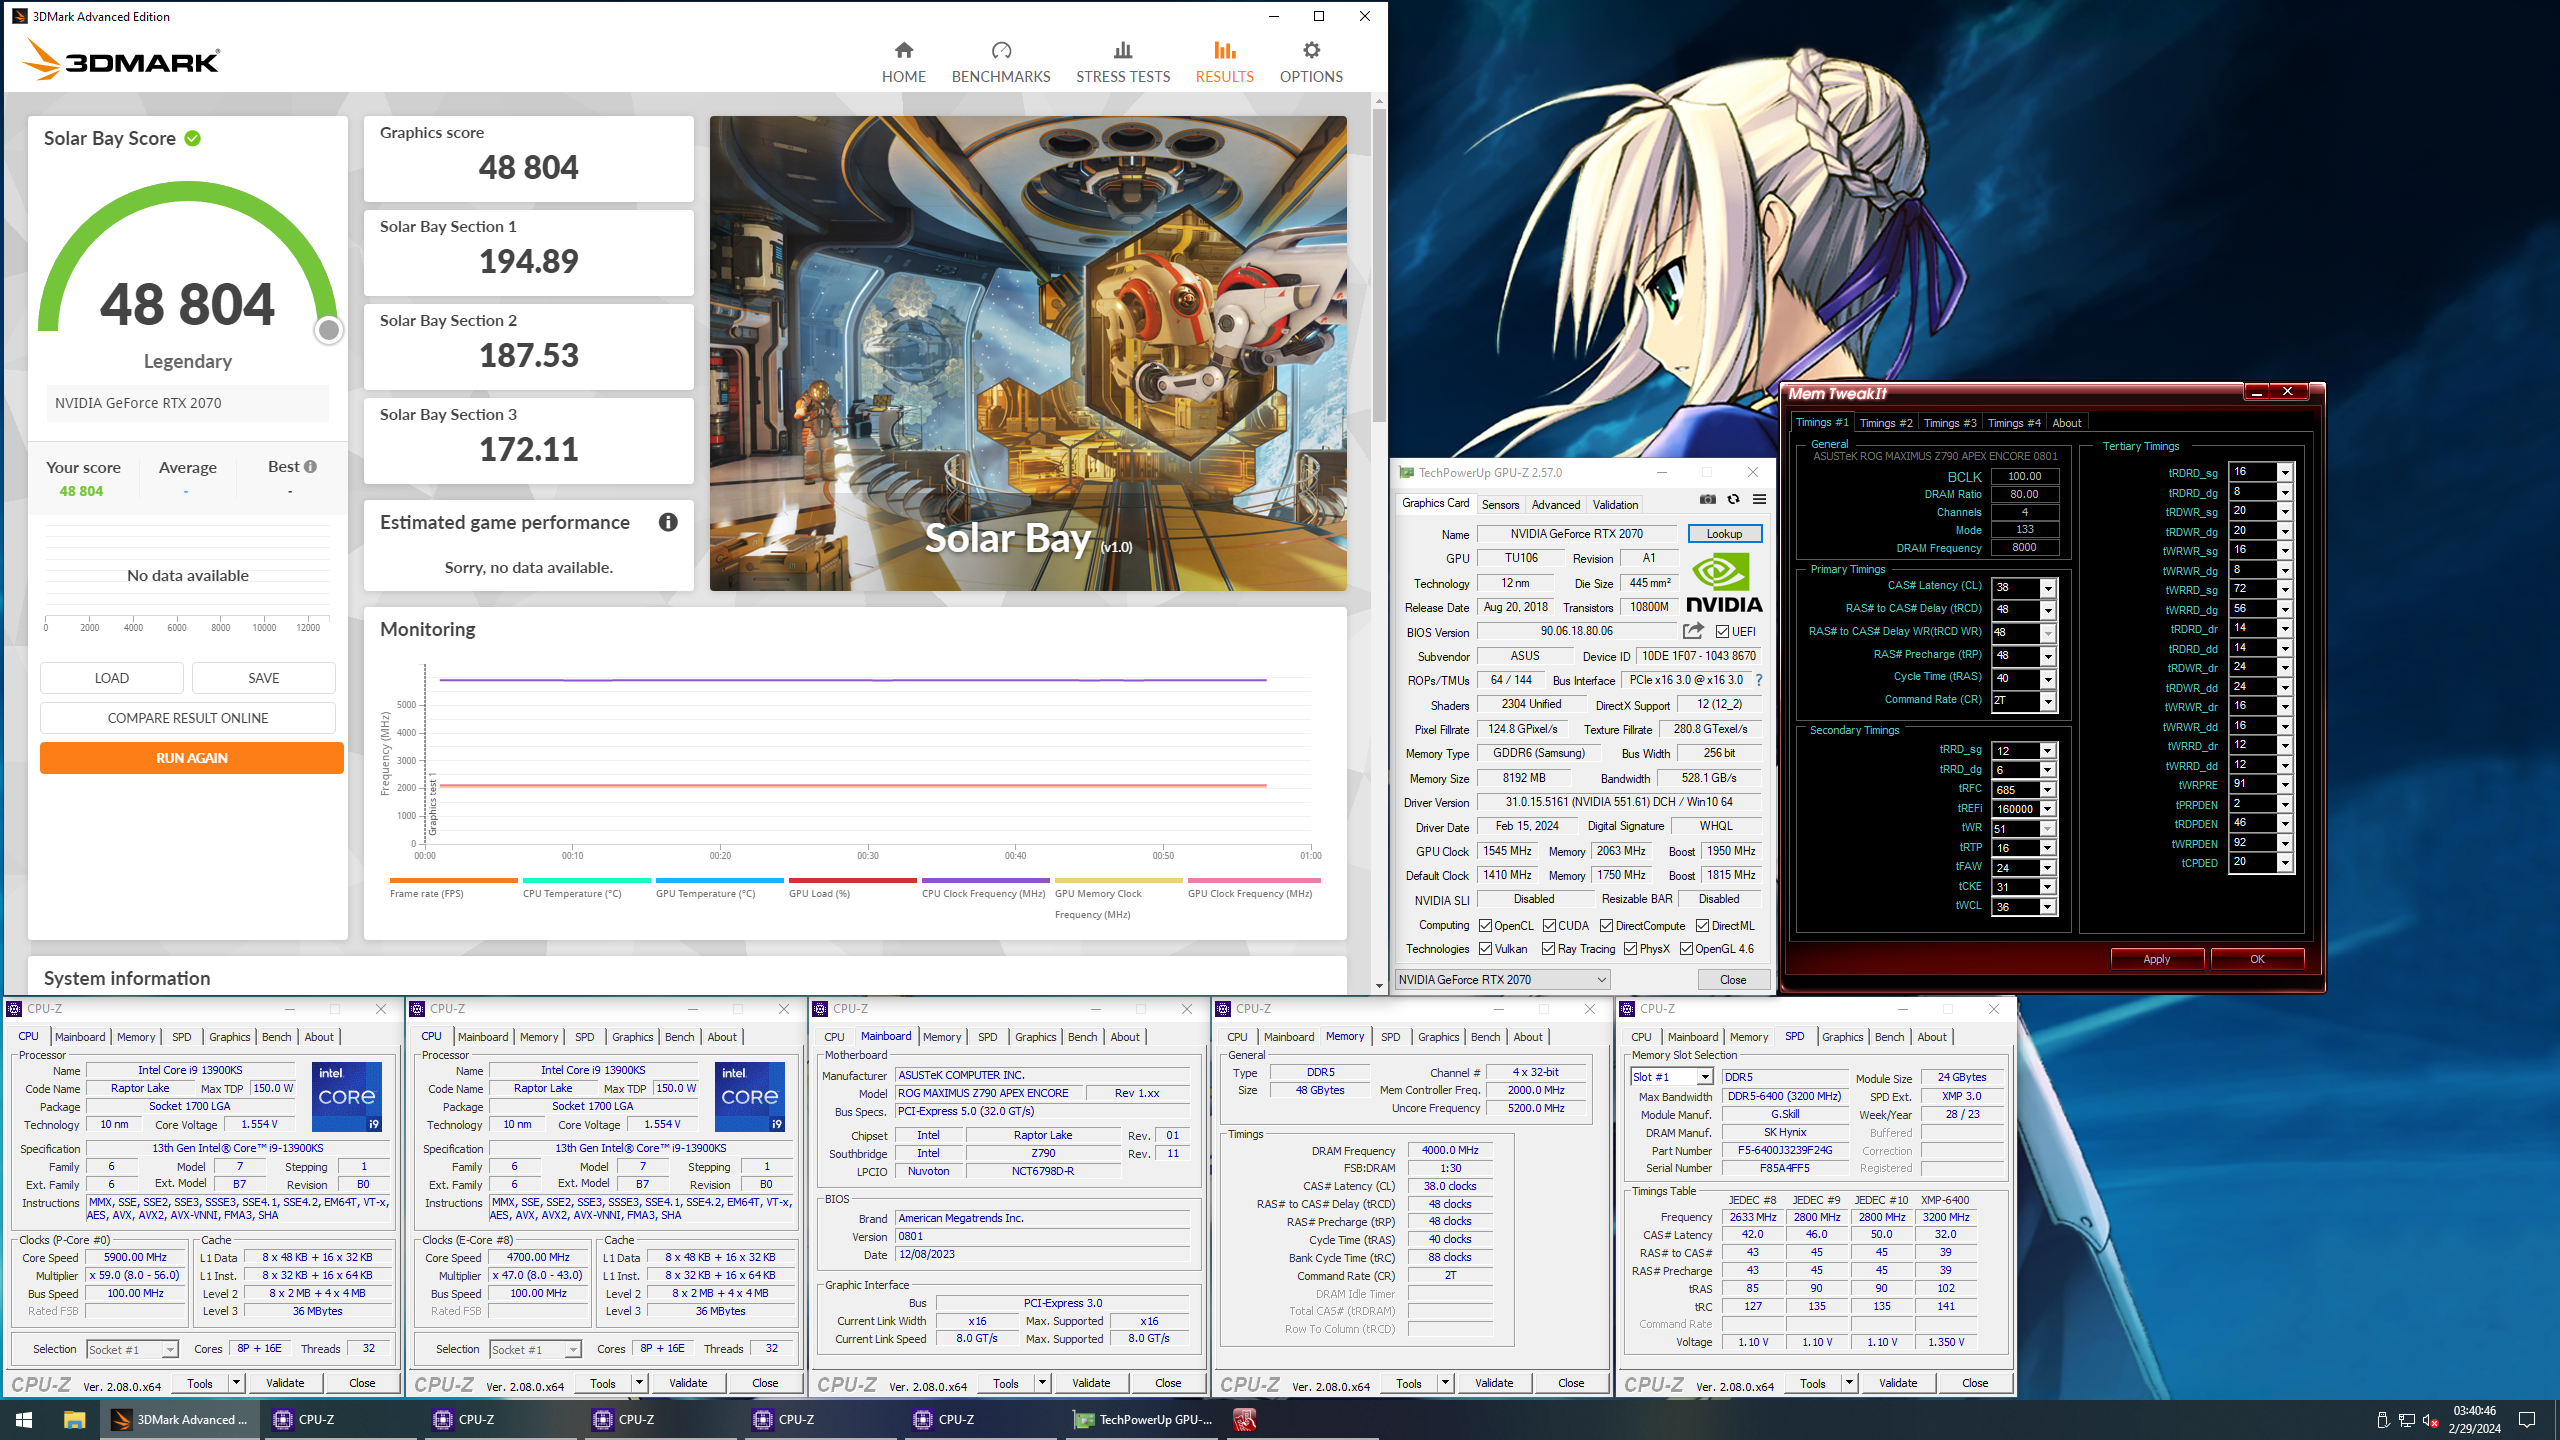
Task: Toggle the OpenGL 4.6 checkbox
Action: (x=1686, y=949)
